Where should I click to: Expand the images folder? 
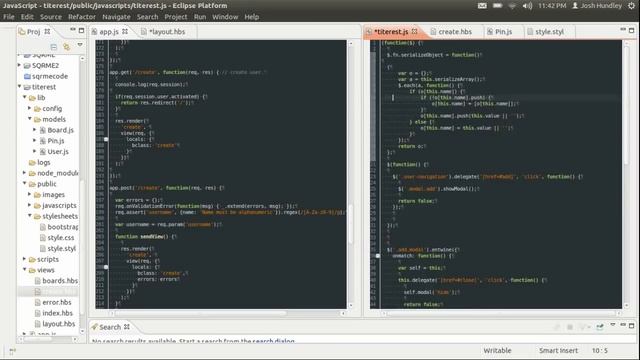click(29, 194)
